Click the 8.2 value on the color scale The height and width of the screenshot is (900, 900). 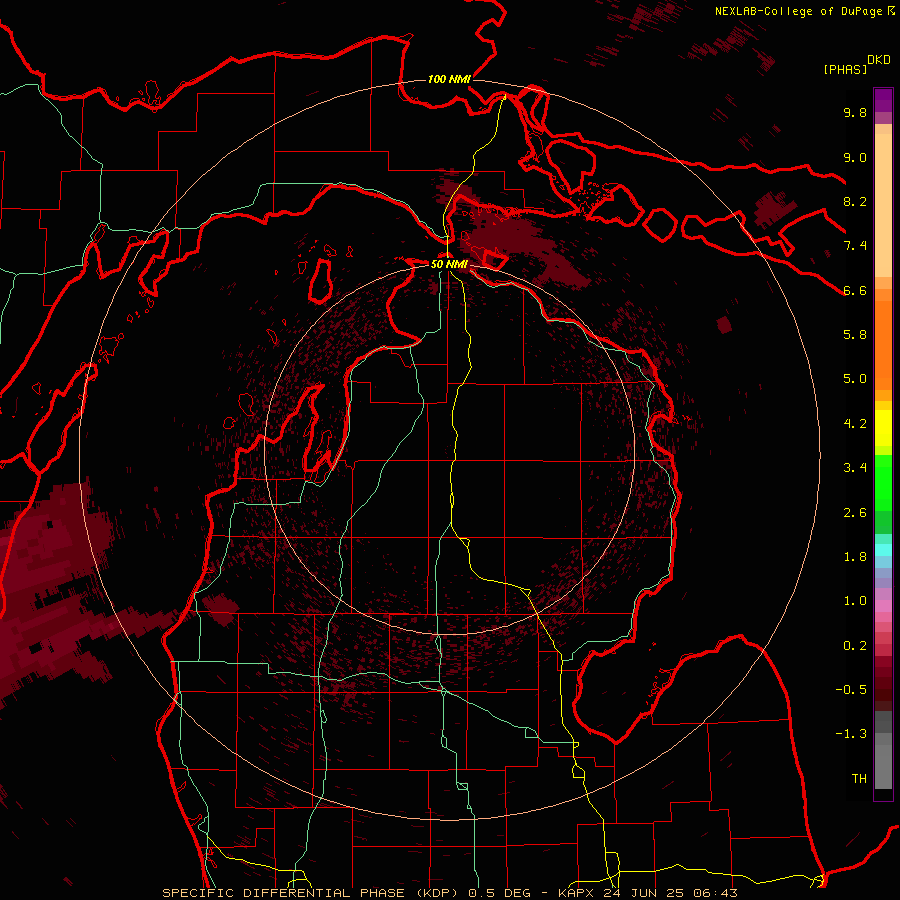point(855,201)
